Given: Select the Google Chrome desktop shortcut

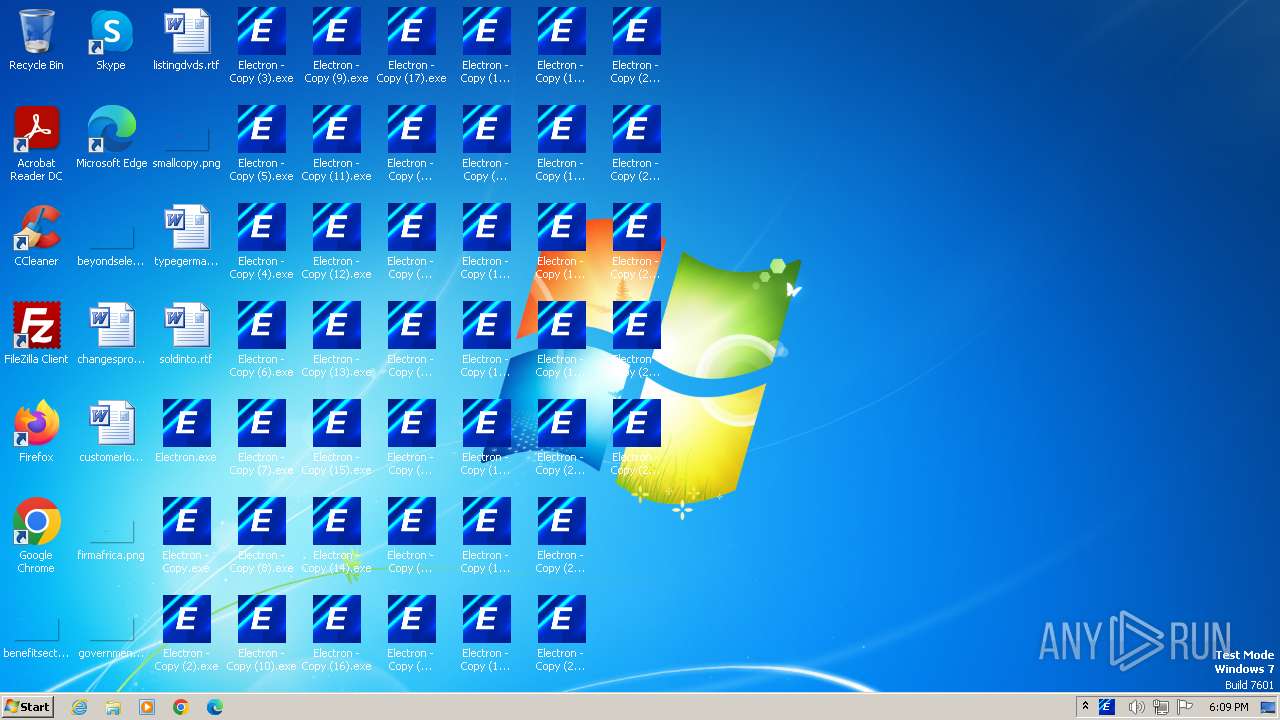Looking at the screenshot, I should coord(36,536).
